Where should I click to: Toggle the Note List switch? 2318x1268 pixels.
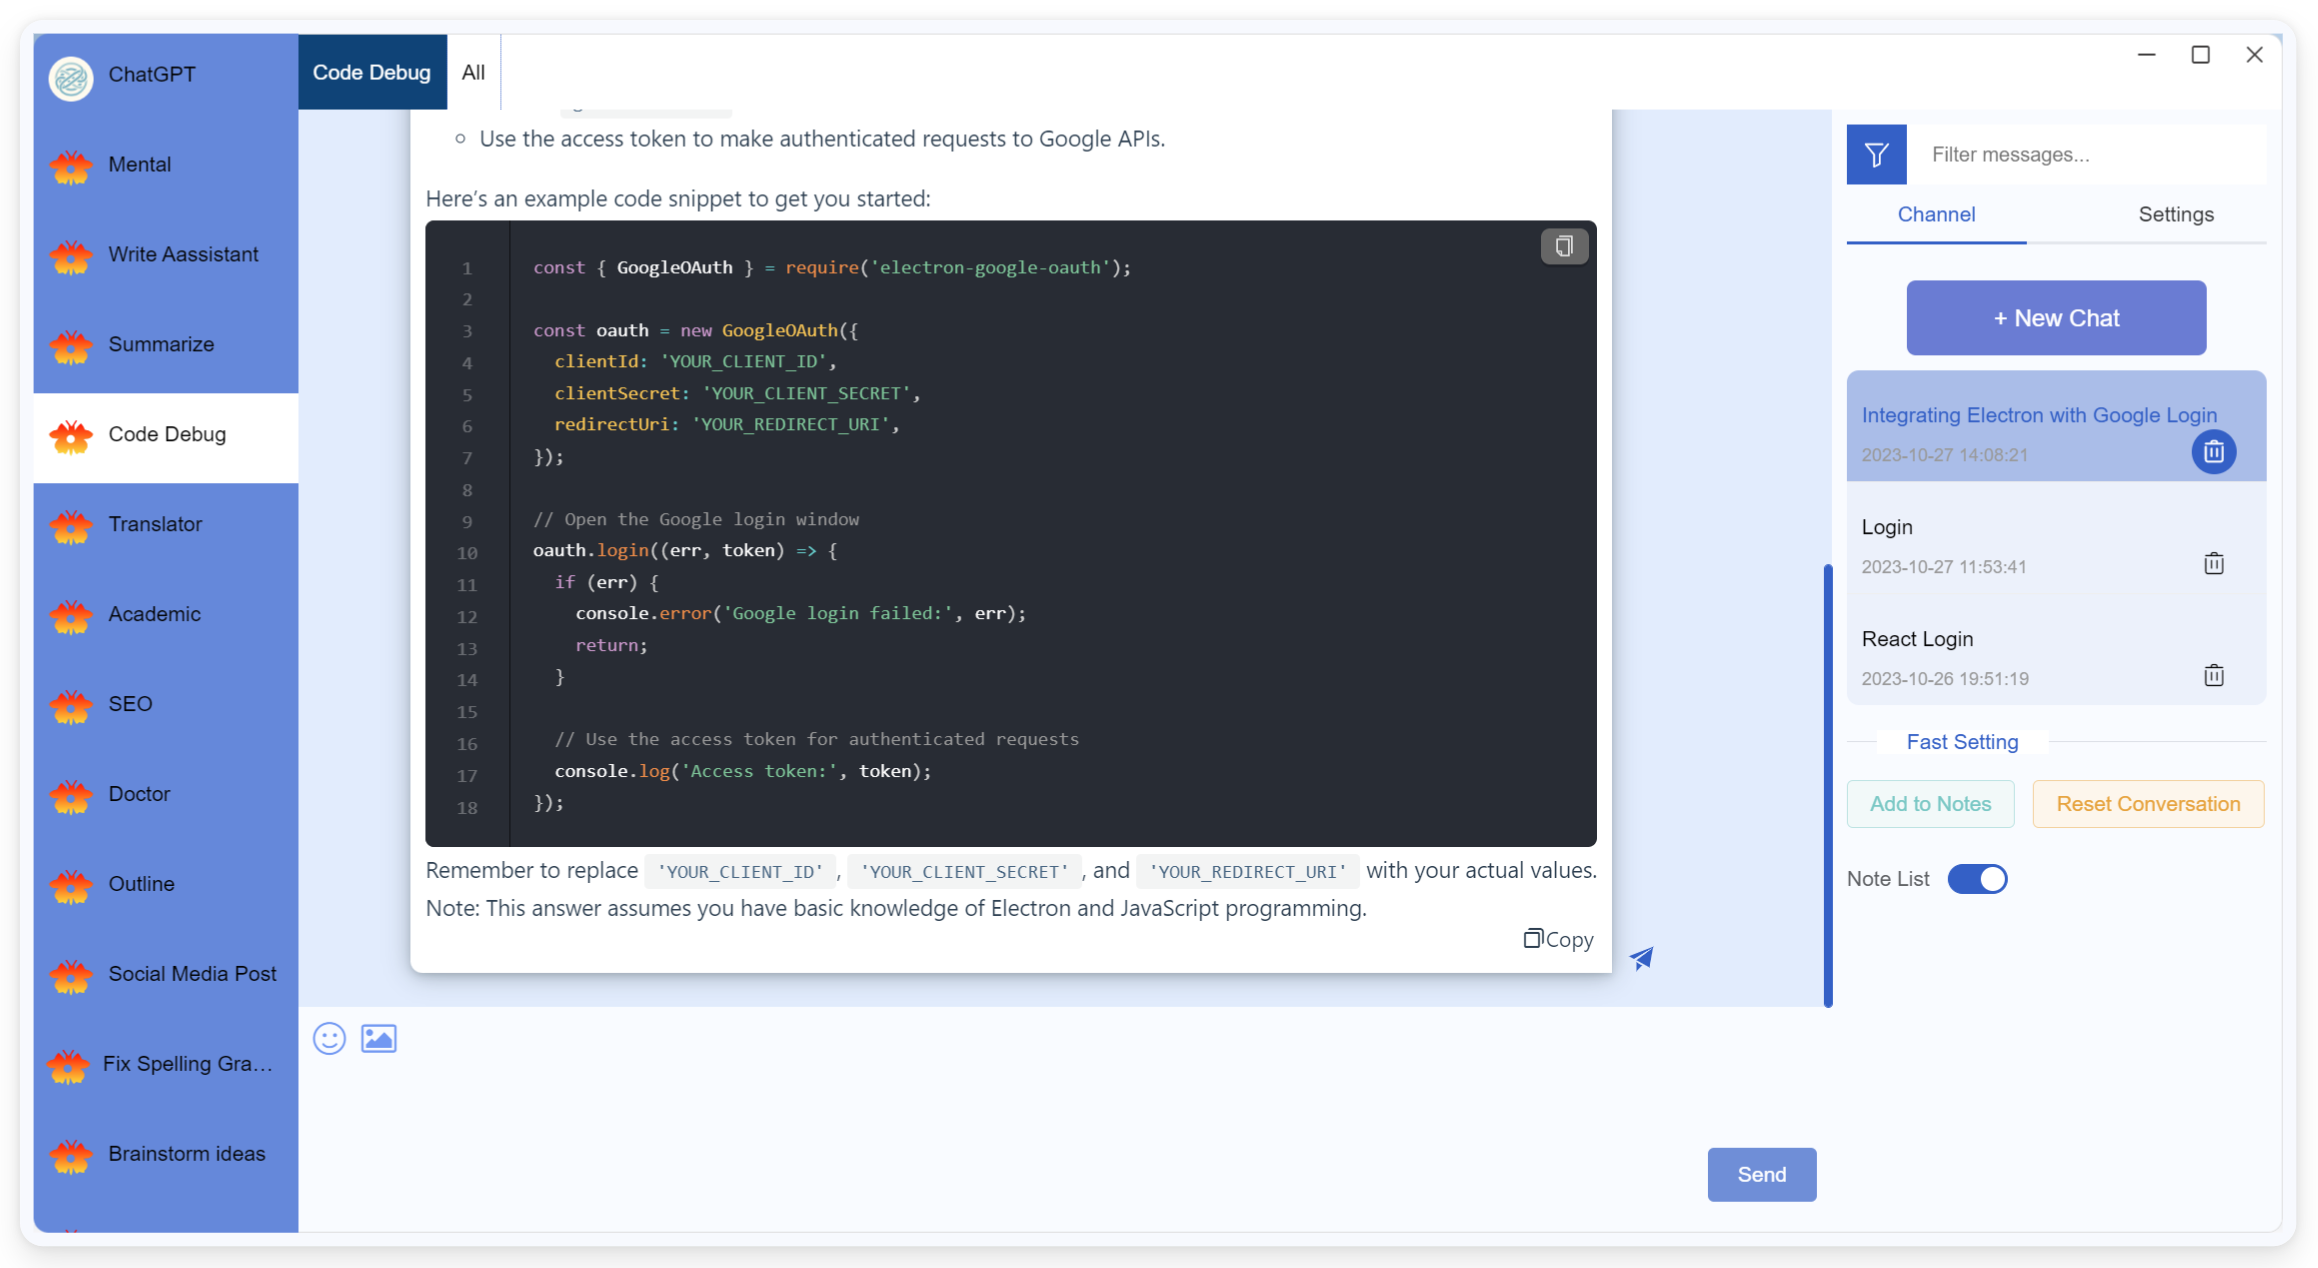coord(1977,879)
